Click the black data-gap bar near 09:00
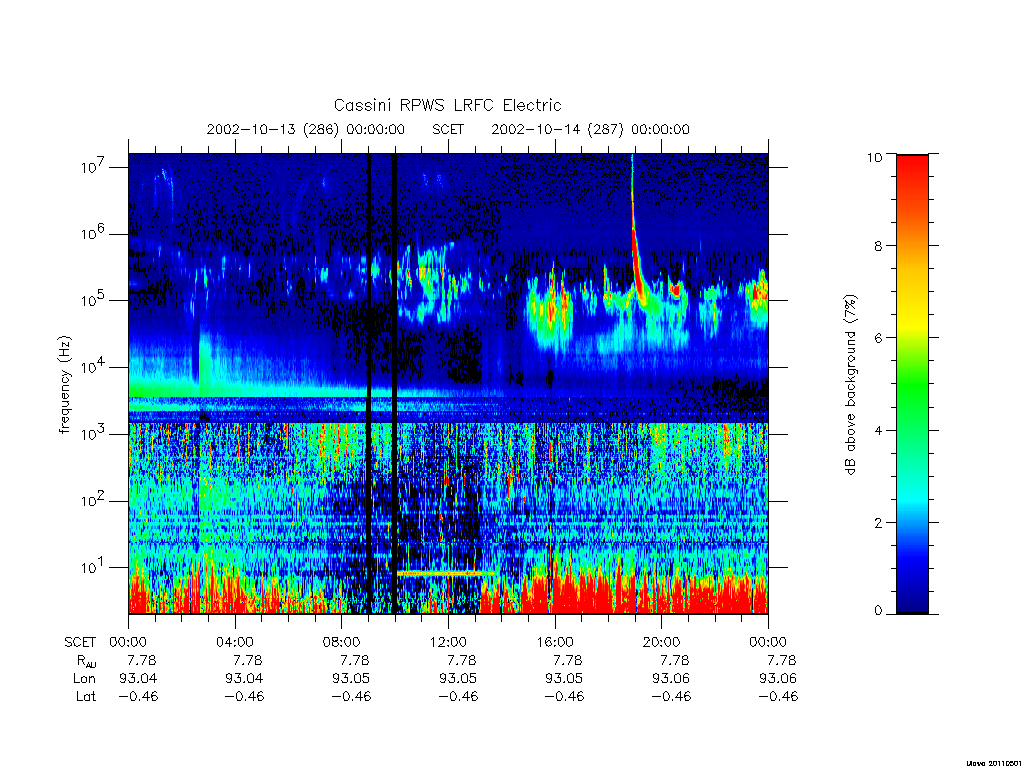The height and width of the screenshot is (768, 1024). click(369, 383)
